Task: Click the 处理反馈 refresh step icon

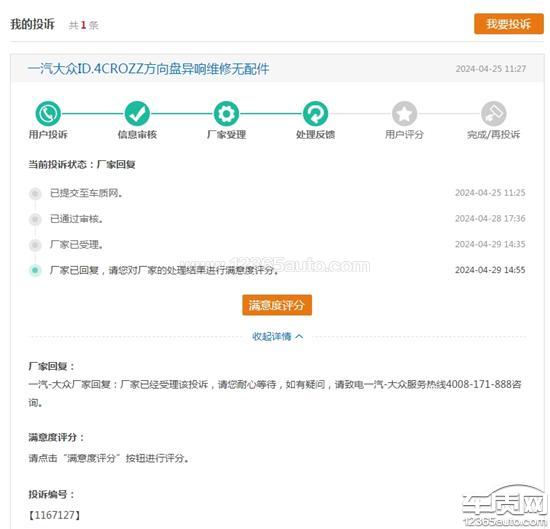Action: [315, 113]
